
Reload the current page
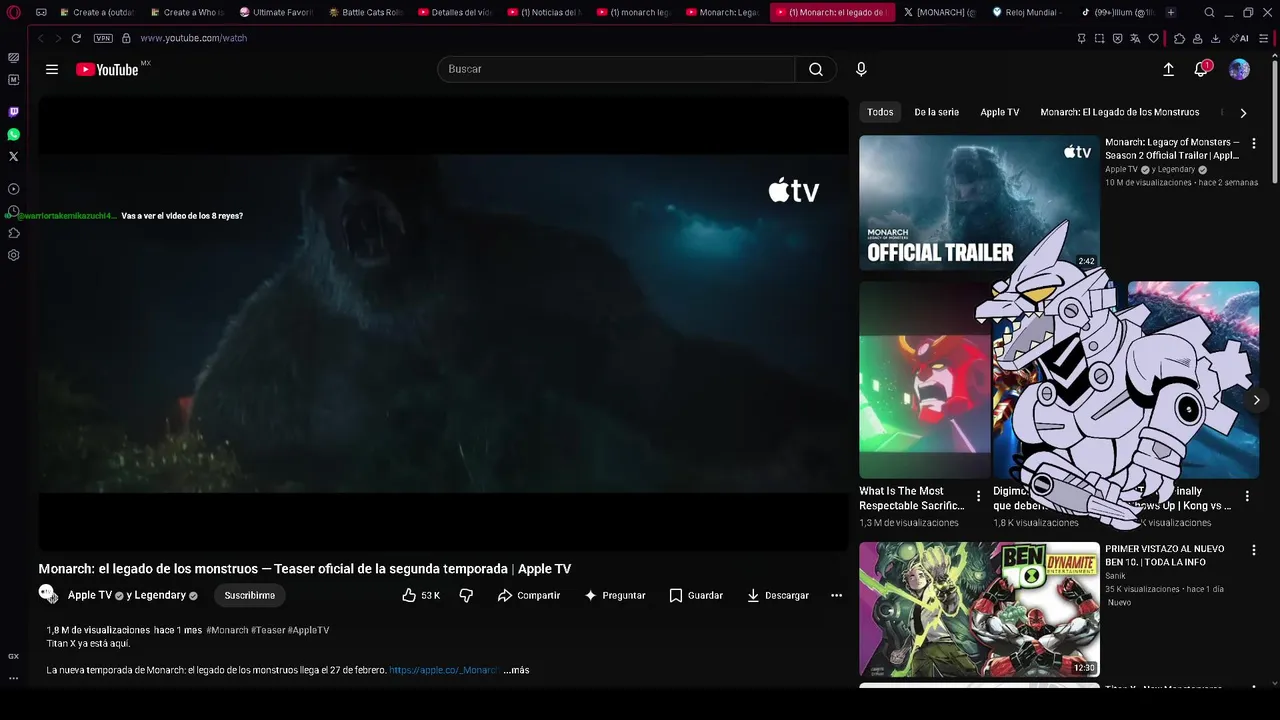tap(76, 38)
